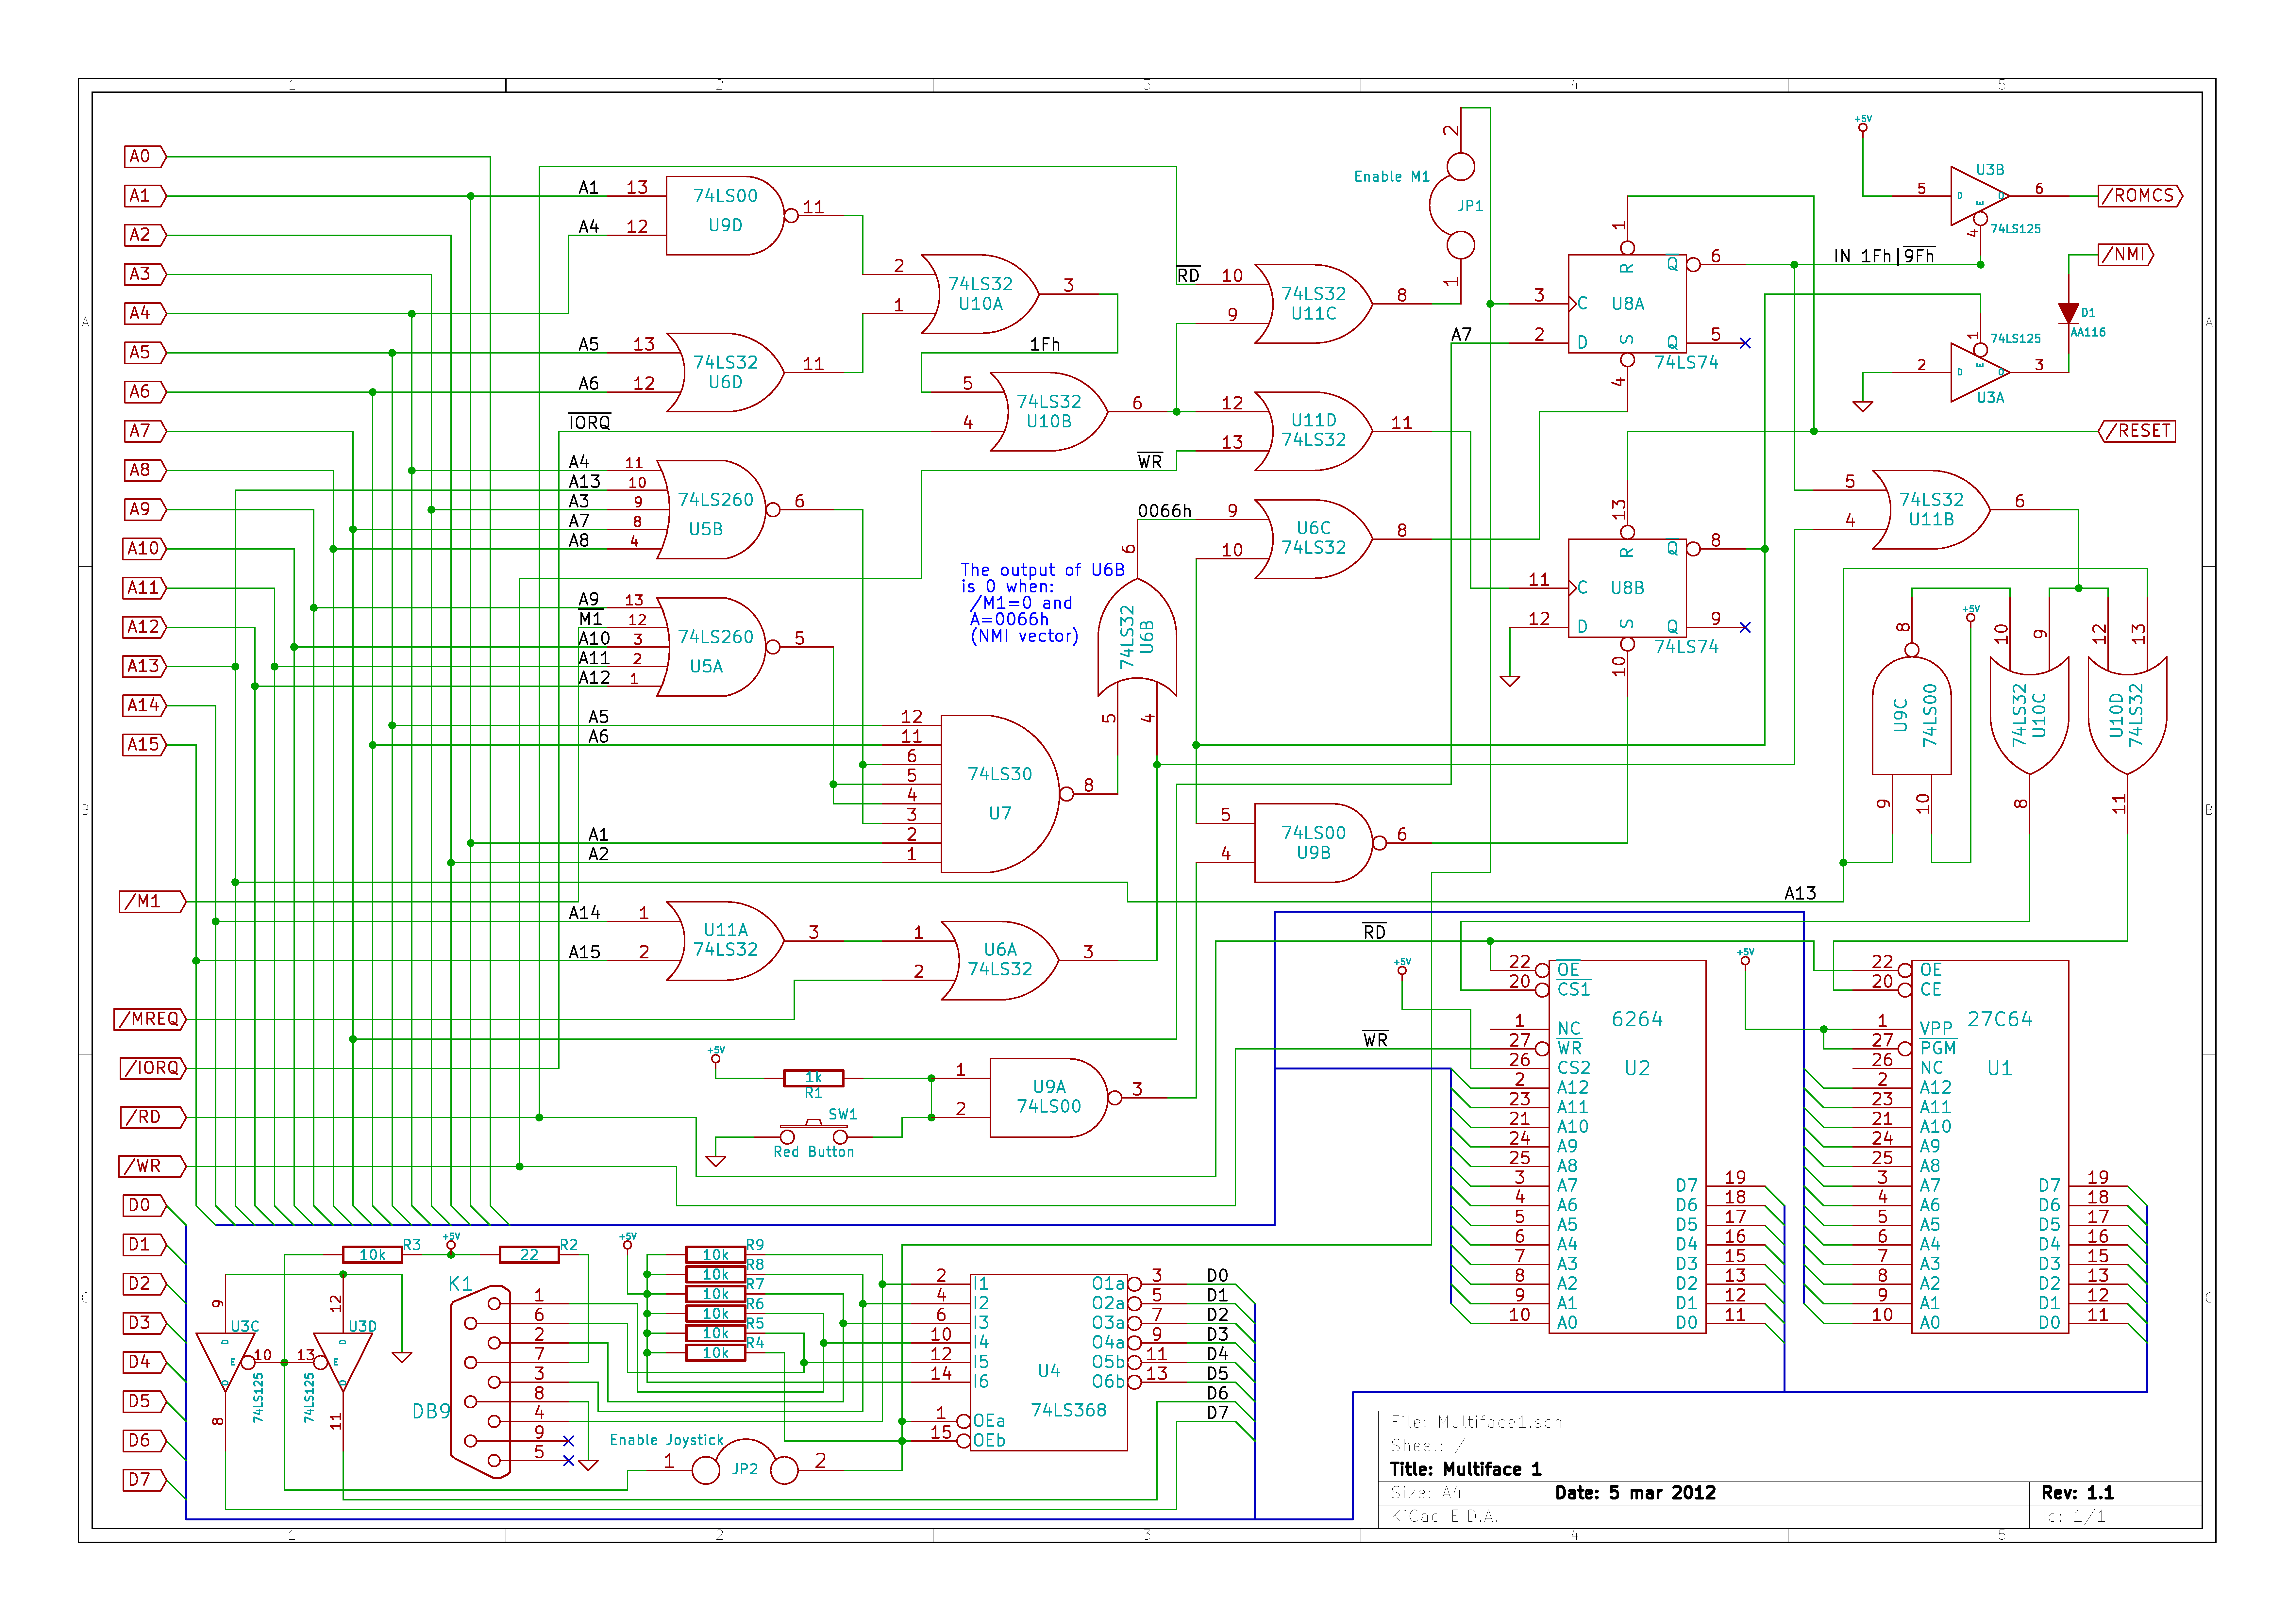Select the U11B 74LS32 OR gate
The image size is (2296, 1623).
pyautogui.click(x=1931, y=510)
